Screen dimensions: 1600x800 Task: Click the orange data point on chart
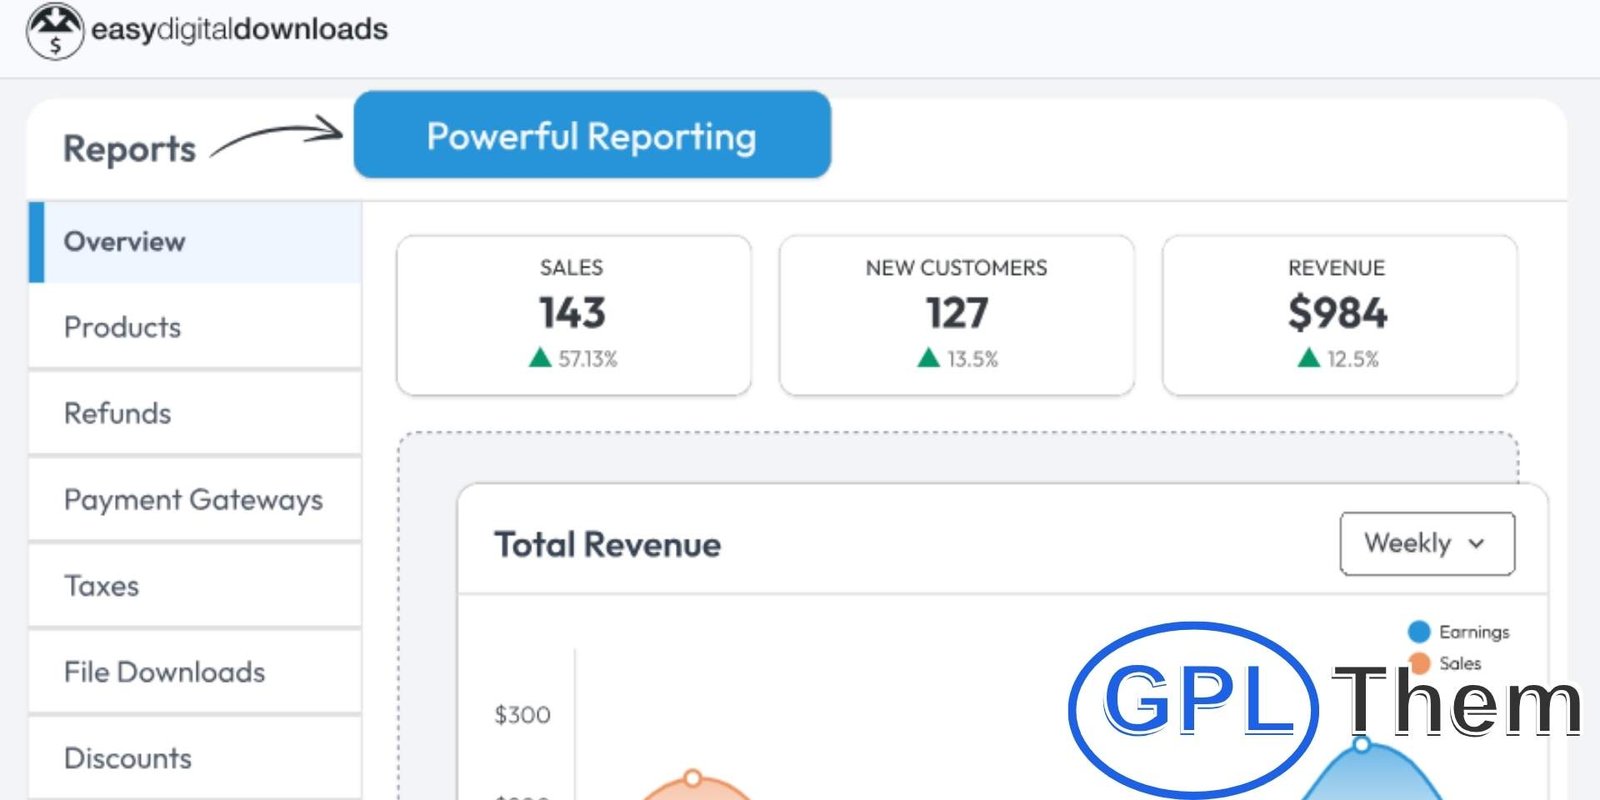[x=692, y=778]
